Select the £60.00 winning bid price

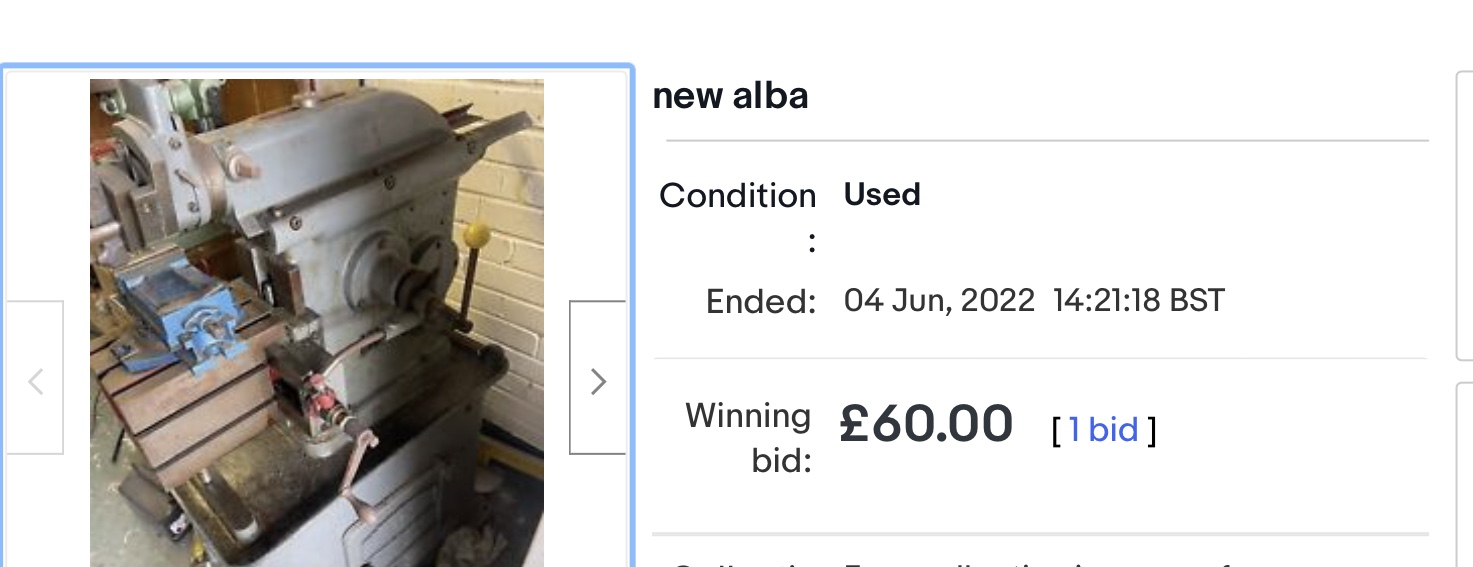pos(926,425)
